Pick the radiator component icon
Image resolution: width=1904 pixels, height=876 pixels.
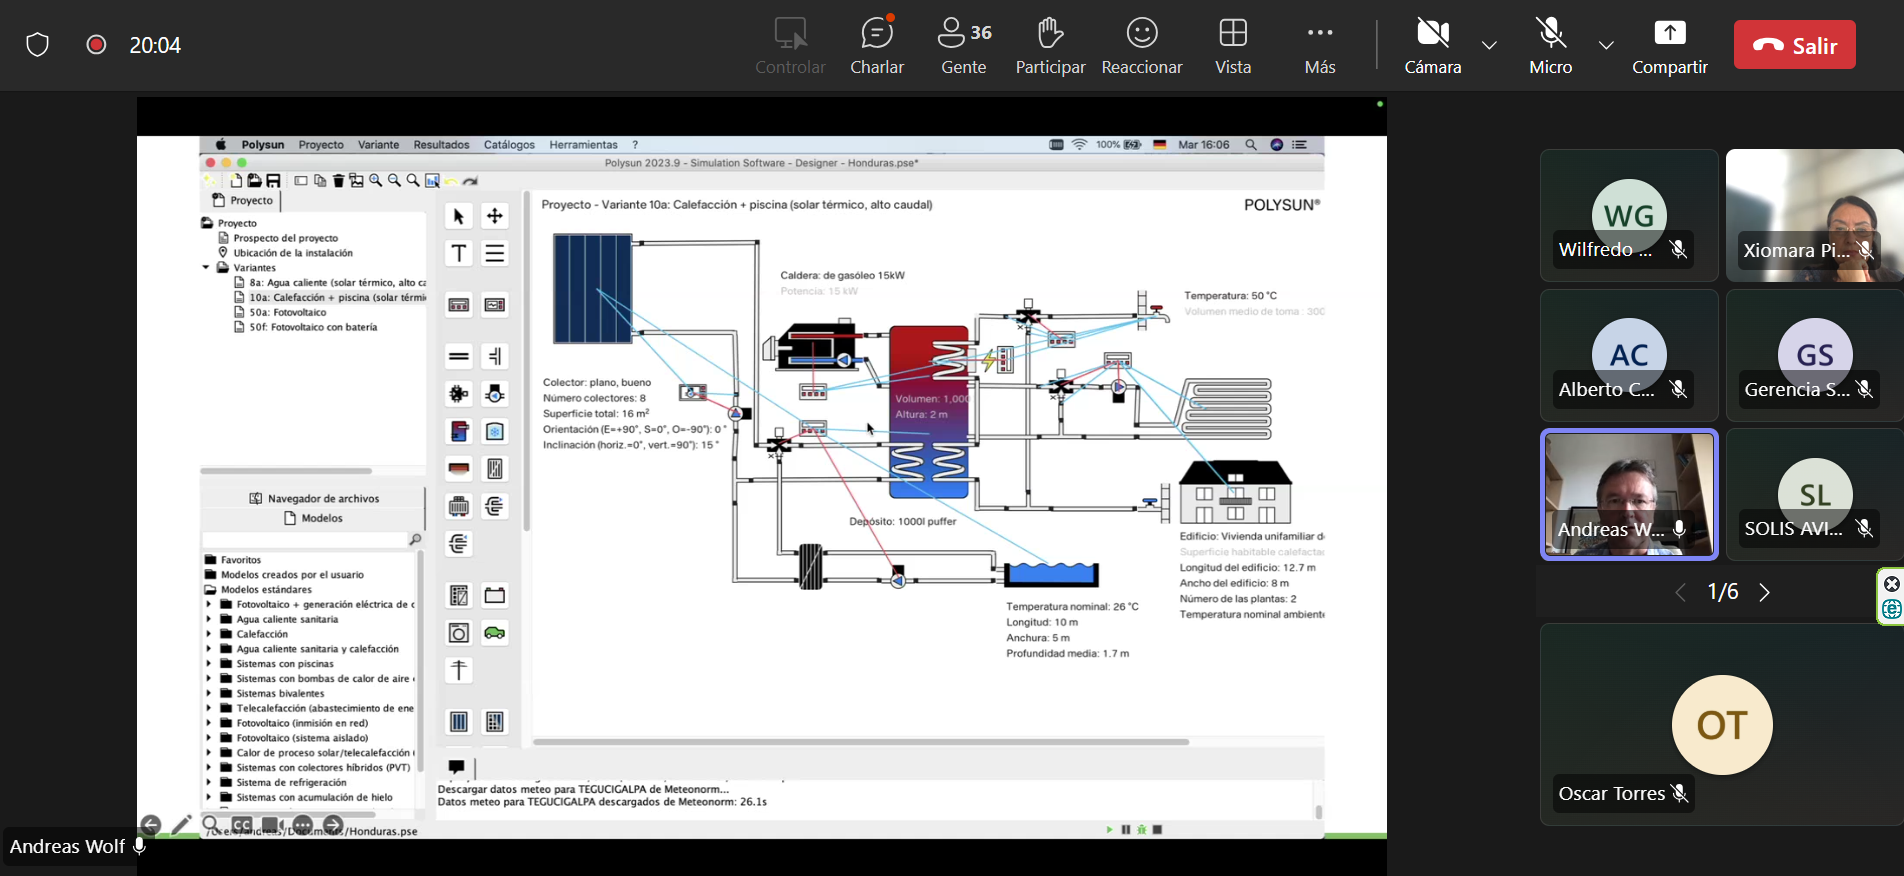pyautogui.click(x=459, y=506)
